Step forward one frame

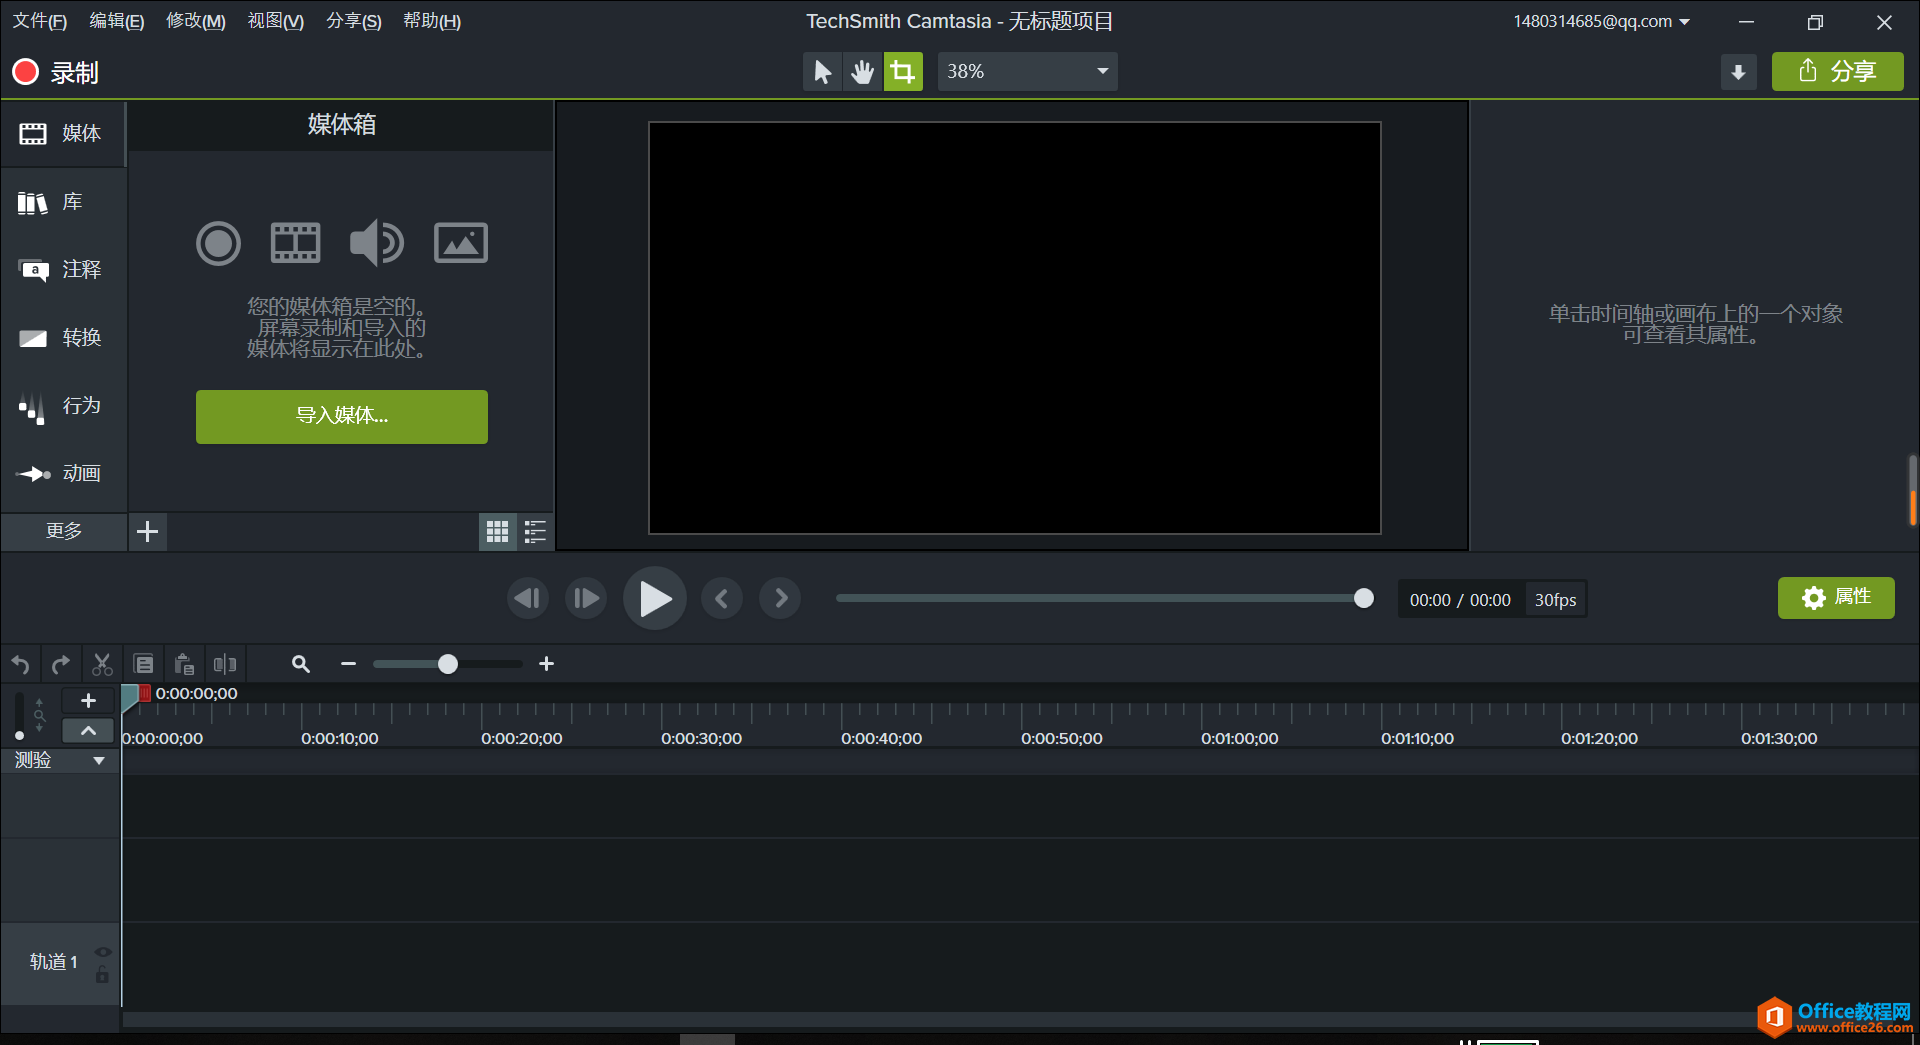[x=586, y=598]
